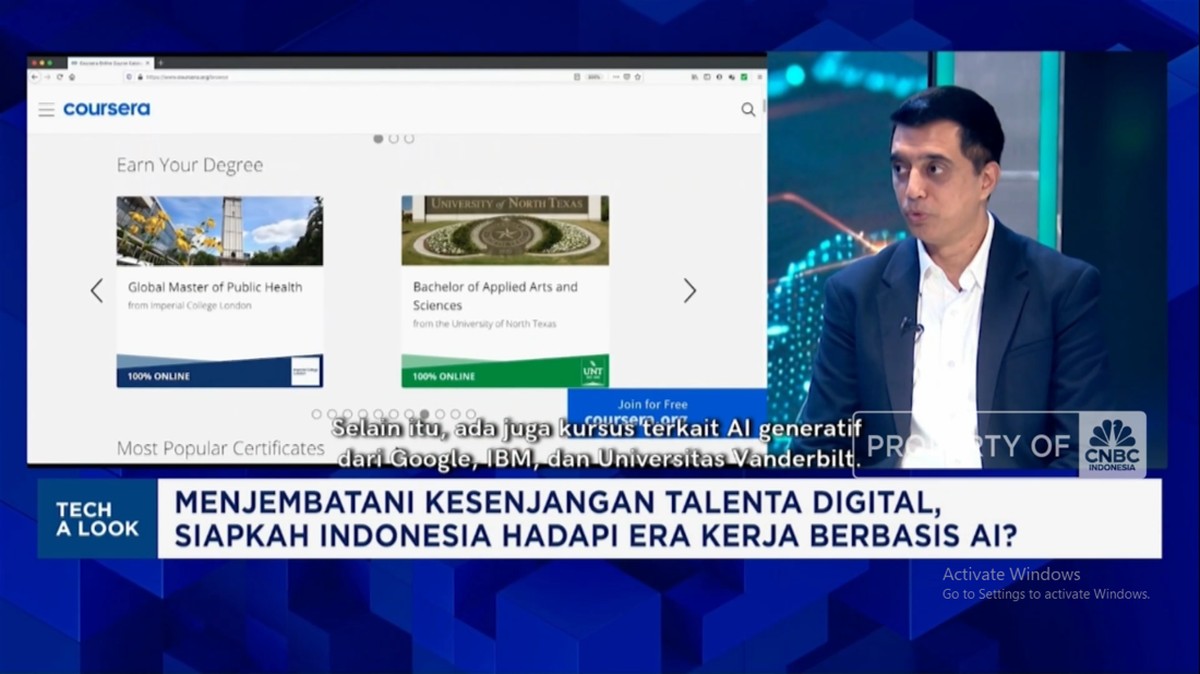This screenshot has width=1200, height=674.
Task: Select the third hero carousel dot
Action: [x=408, y=139]
